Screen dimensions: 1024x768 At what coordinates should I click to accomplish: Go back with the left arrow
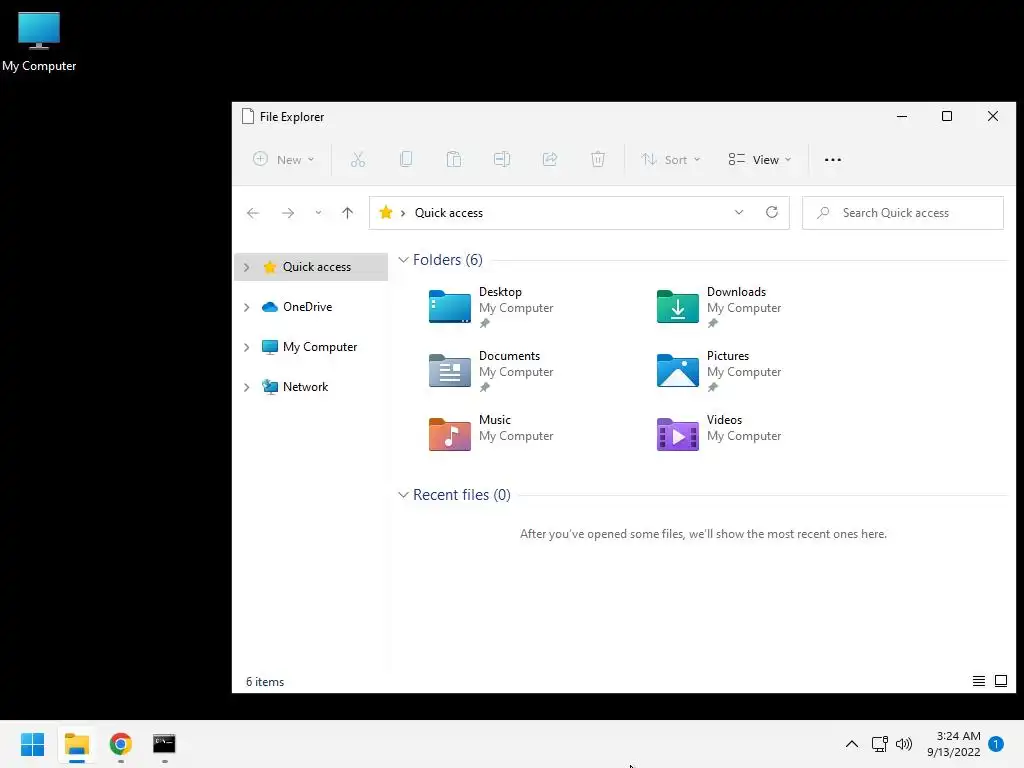pos(253,213)
